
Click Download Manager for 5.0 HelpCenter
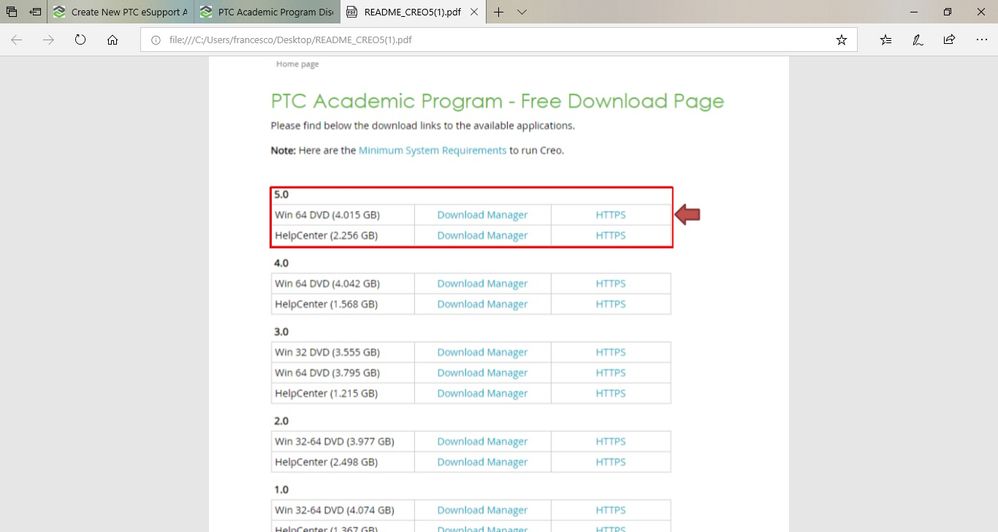482,235
